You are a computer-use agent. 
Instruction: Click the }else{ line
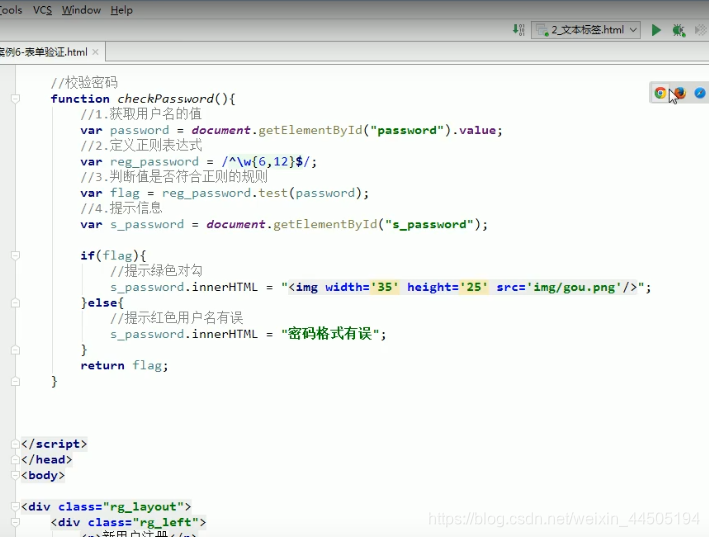tap(102, 302)
